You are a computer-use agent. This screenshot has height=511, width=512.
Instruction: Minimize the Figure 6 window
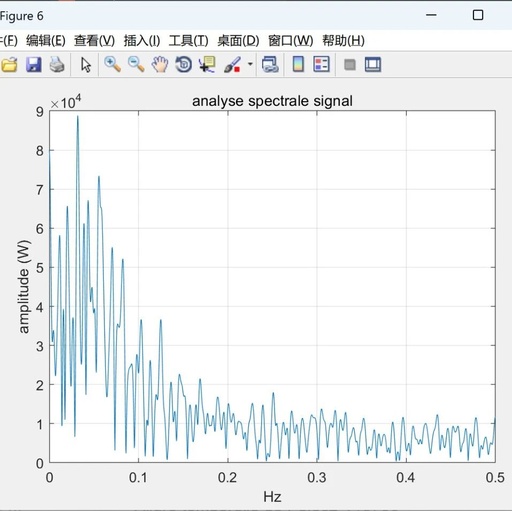tap(431, 15)
